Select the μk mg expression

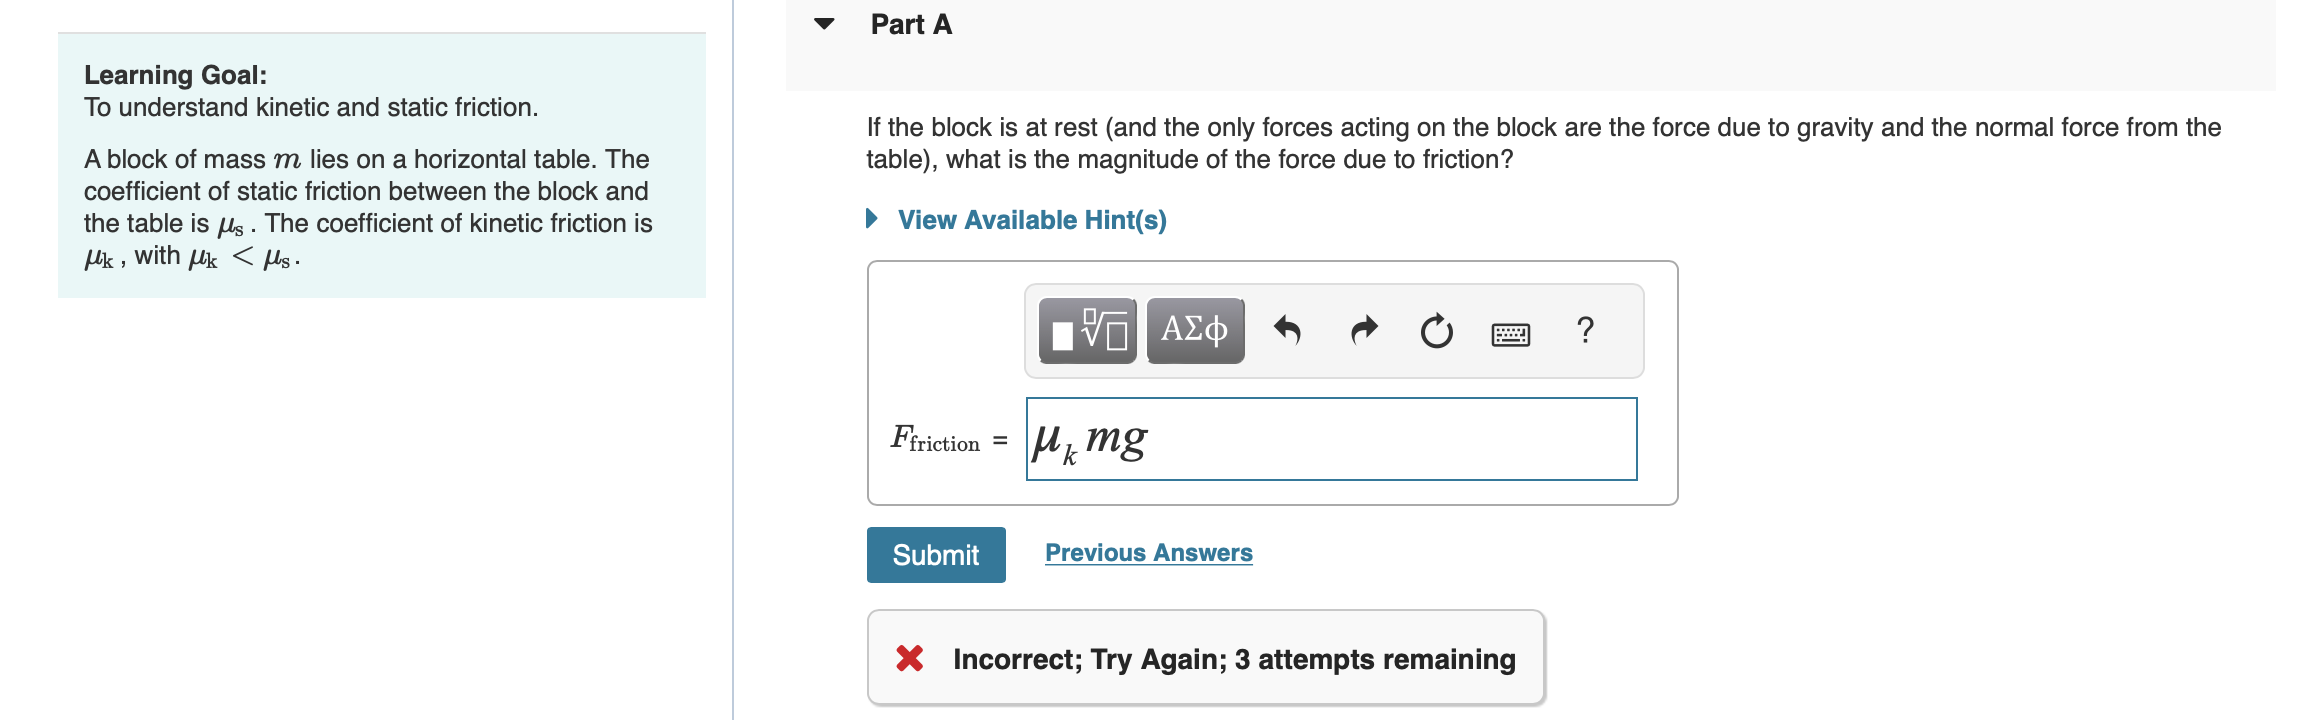coord(1087,438)
